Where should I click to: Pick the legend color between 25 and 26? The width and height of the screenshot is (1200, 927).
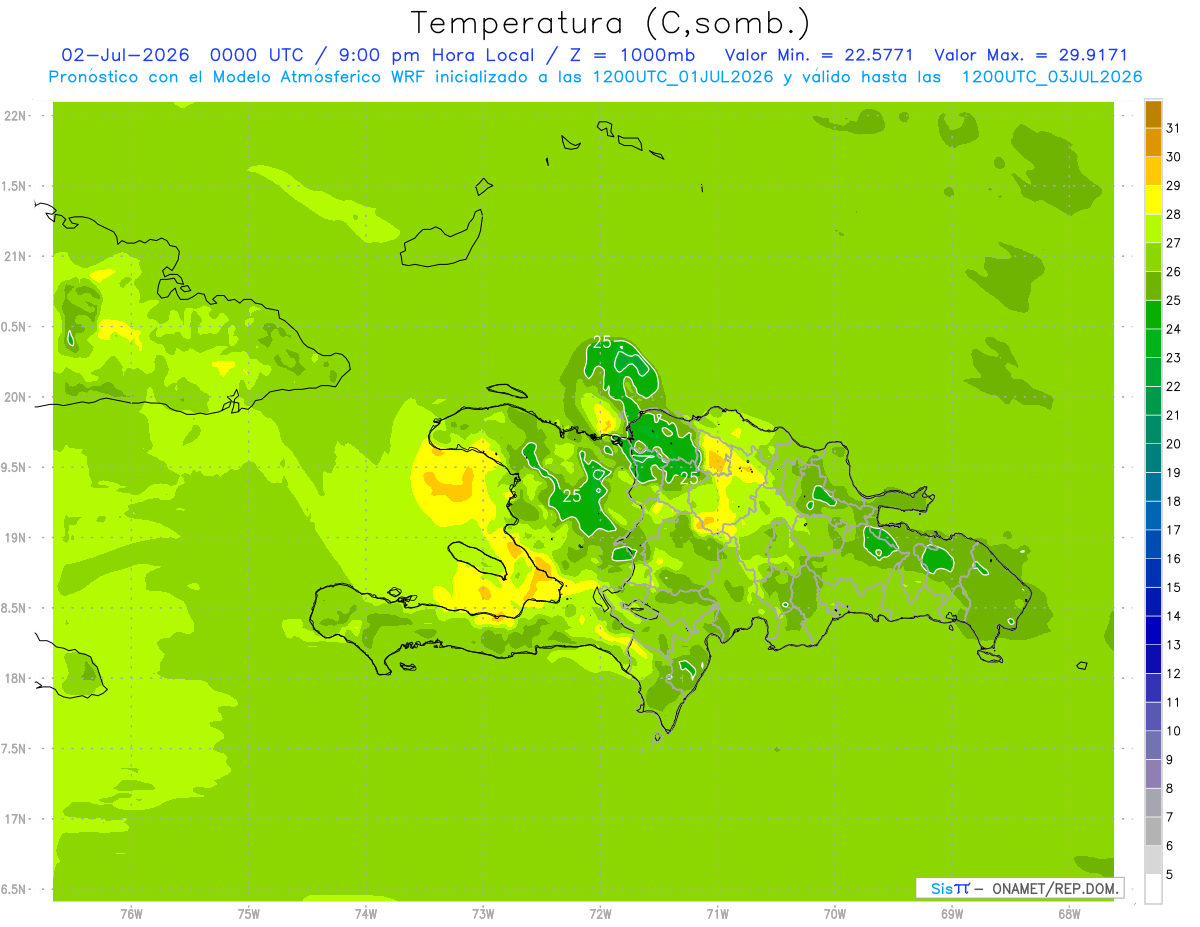point(1153,286)
